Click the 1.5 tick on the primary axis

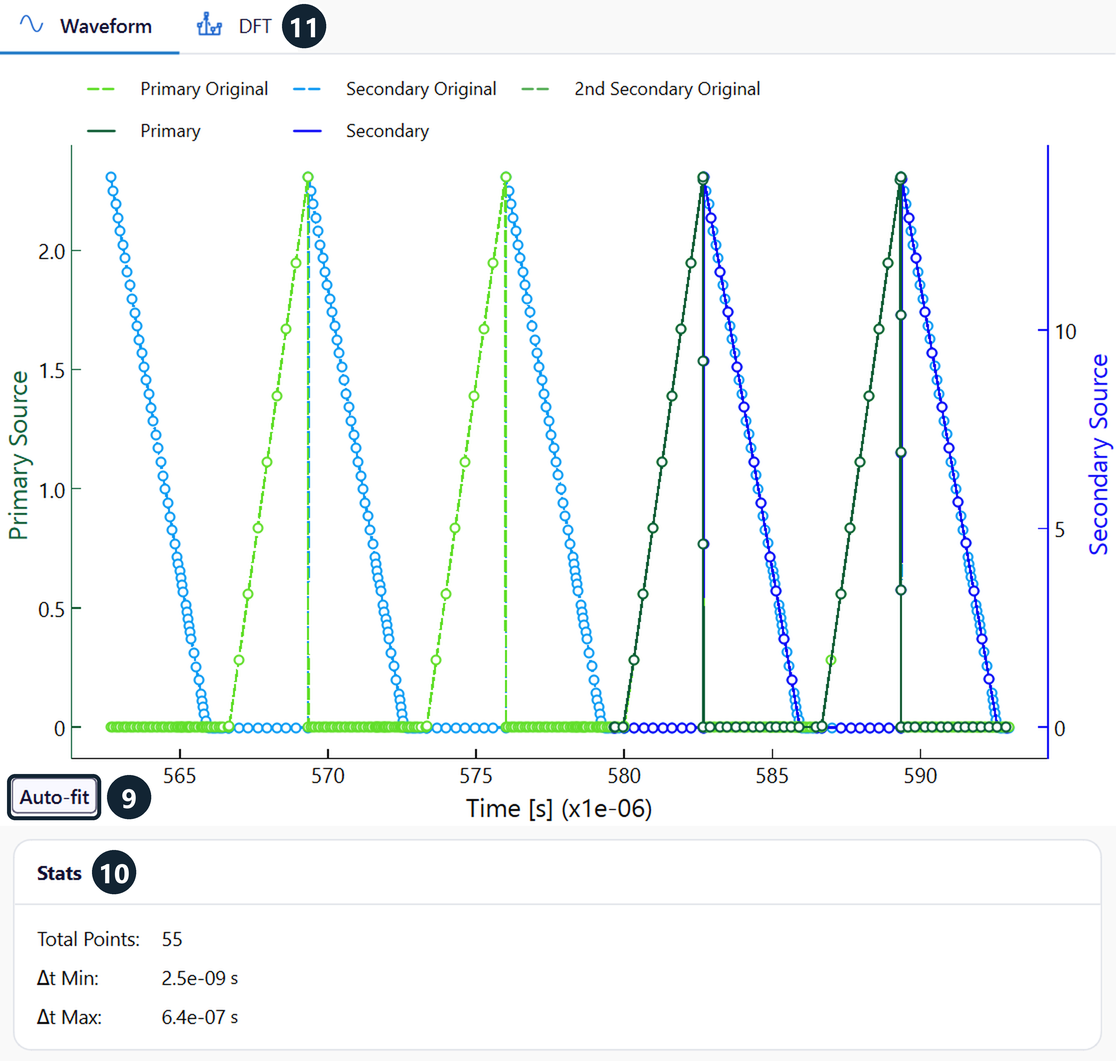click(x=51, y=371)
